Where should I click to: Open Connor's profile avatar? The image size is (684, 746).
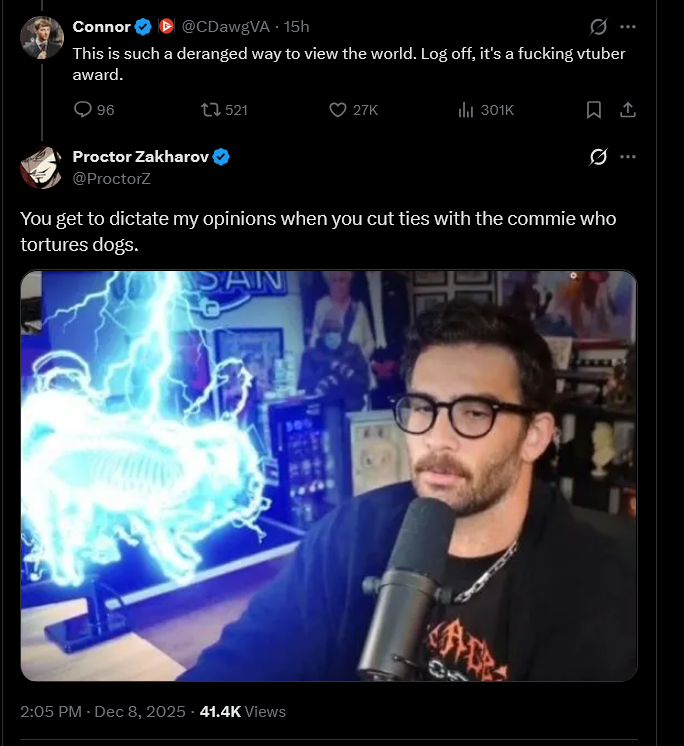tap(42, 37)
